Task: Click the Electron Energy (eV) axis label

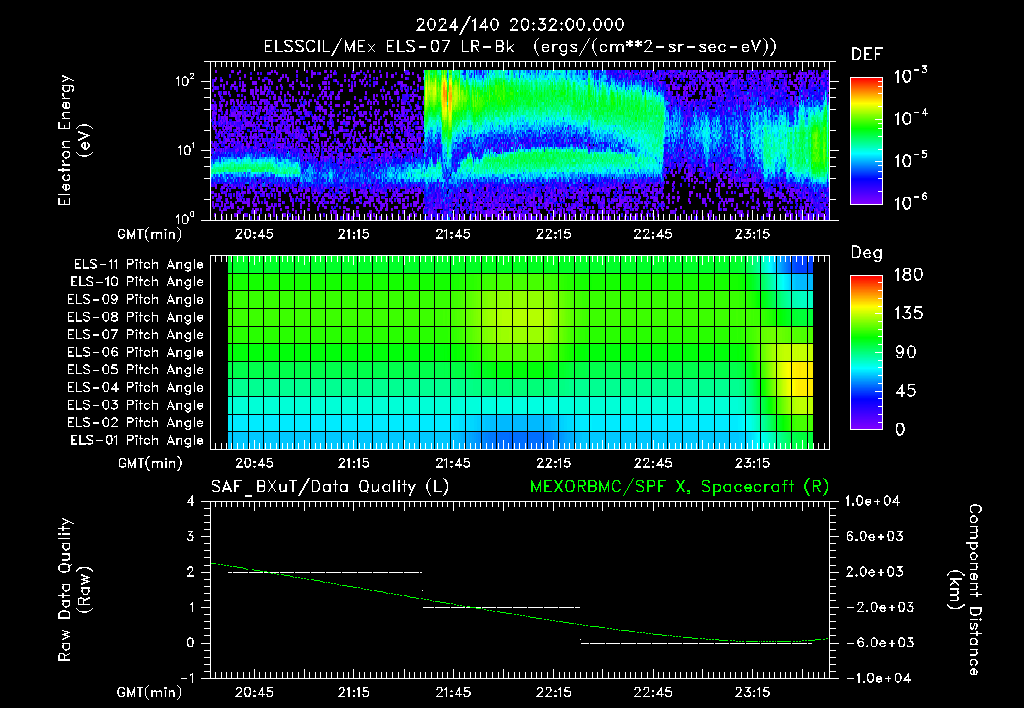Action: 74,140
